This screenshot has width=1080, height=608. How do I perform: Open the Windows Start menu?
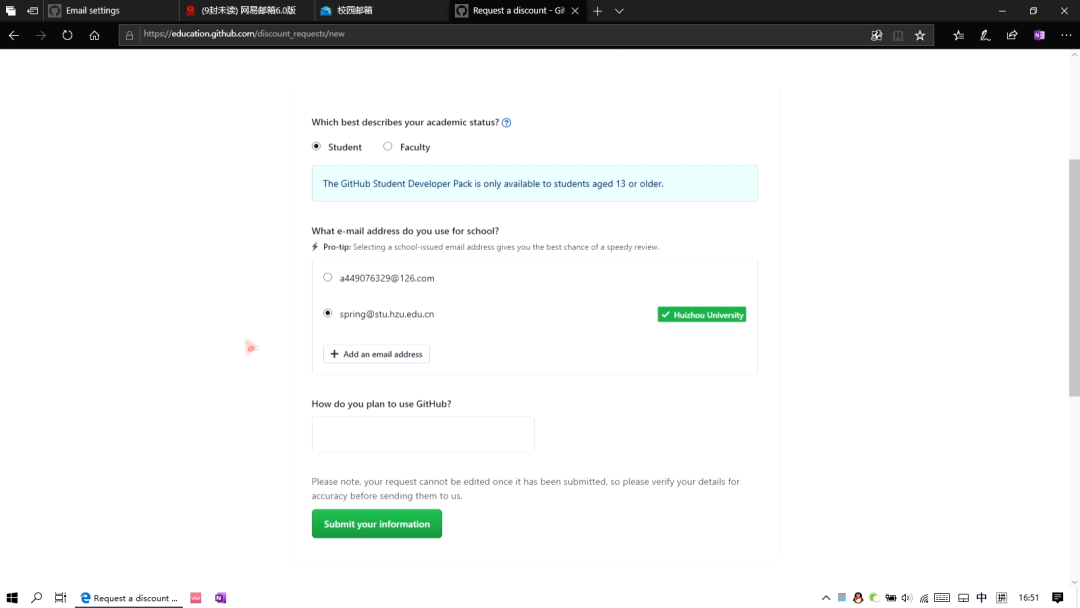pos(12,598)
